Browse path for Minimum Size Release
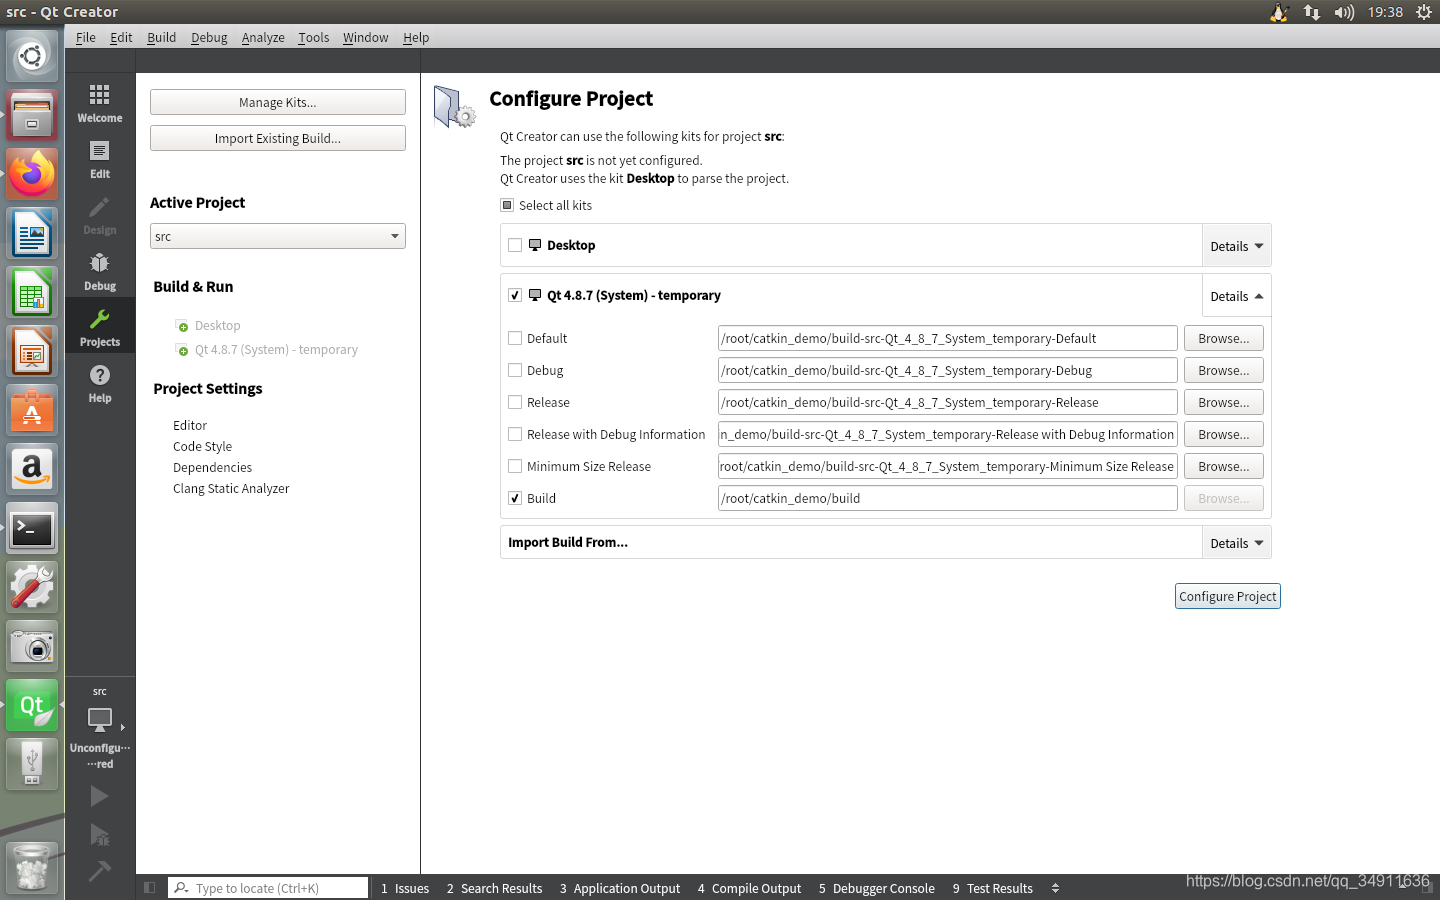 (x=1224, y=466)
